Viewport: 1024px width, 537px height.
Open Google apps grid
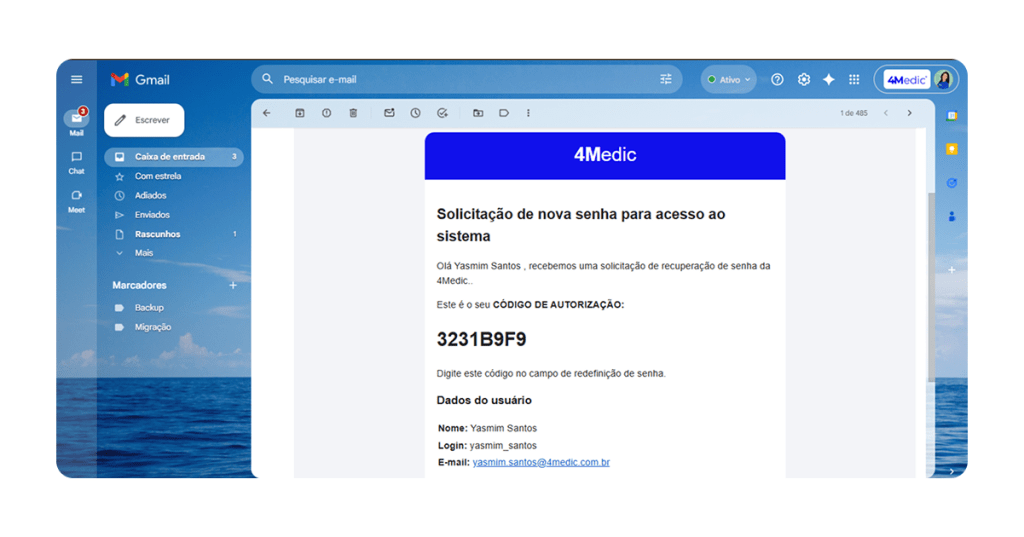click(854, 79)
